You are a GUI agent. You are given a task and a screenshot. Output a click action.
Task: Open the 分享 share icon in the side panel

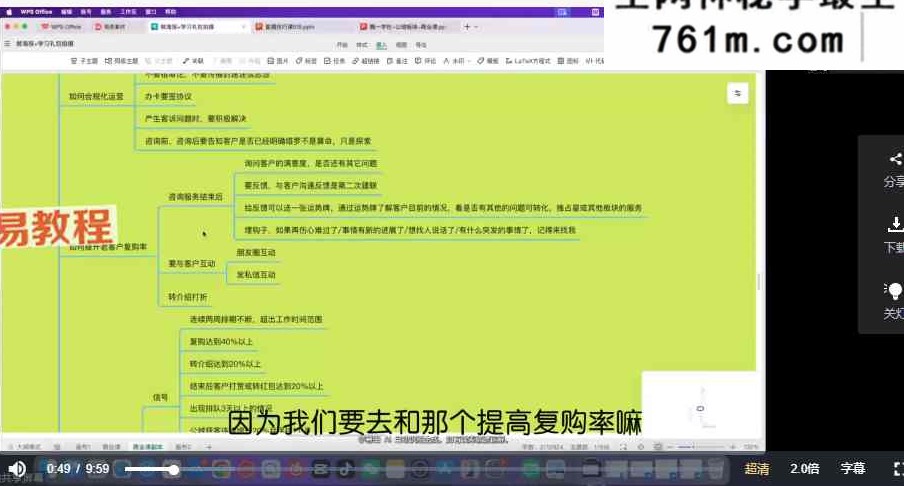[x=894, y=160]
